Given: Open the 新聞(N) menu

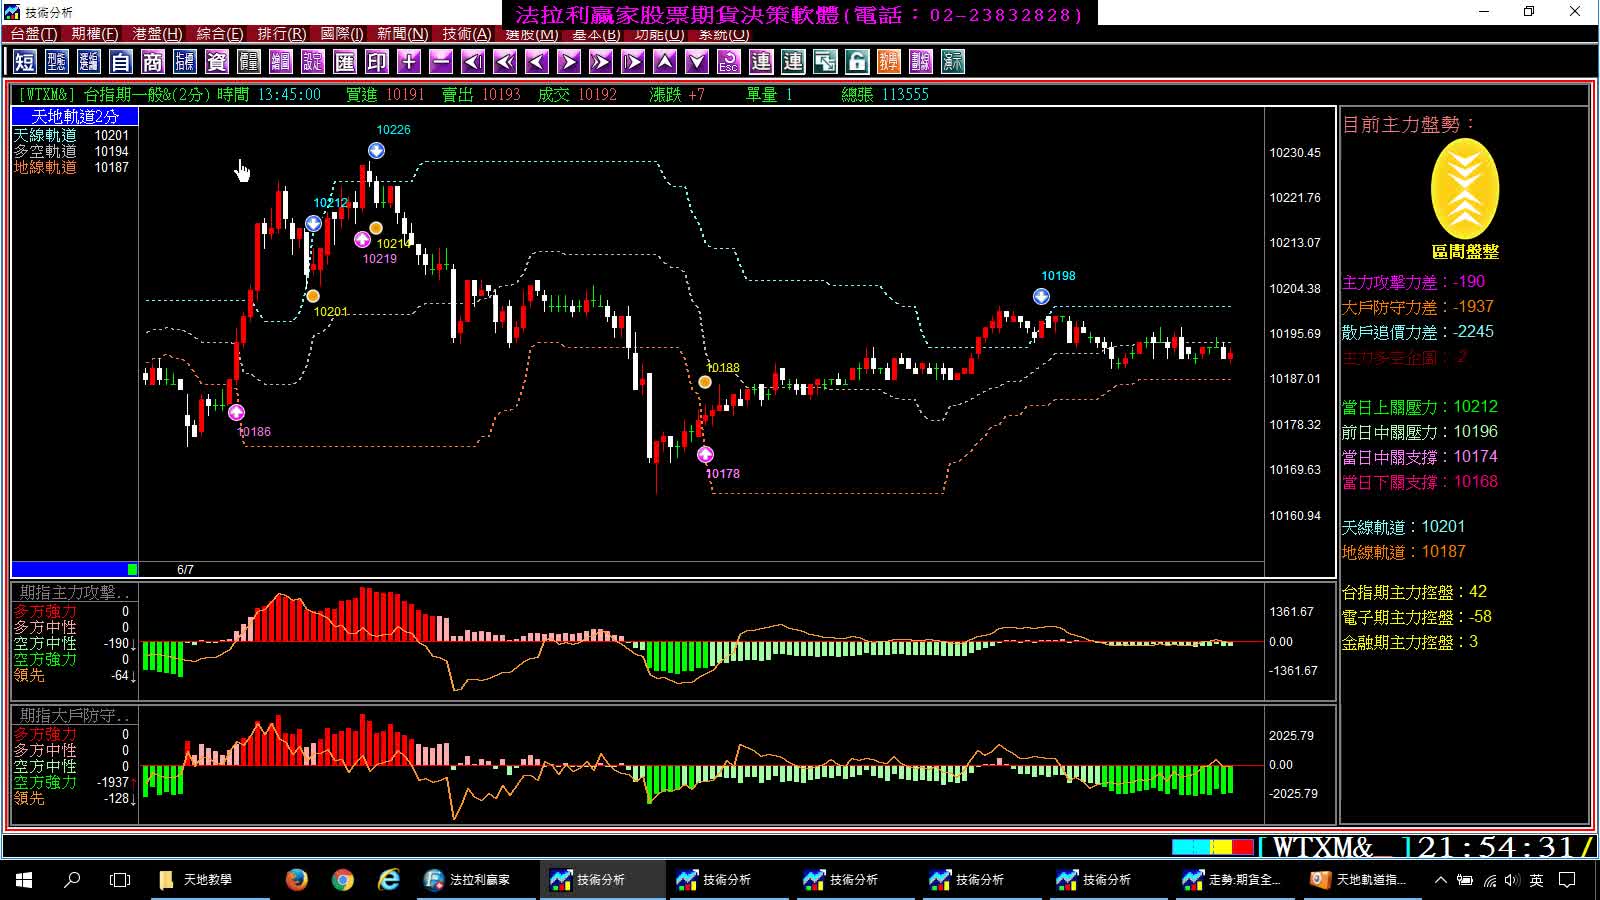Looking at the screenshot, I should (x=402, y=34).
